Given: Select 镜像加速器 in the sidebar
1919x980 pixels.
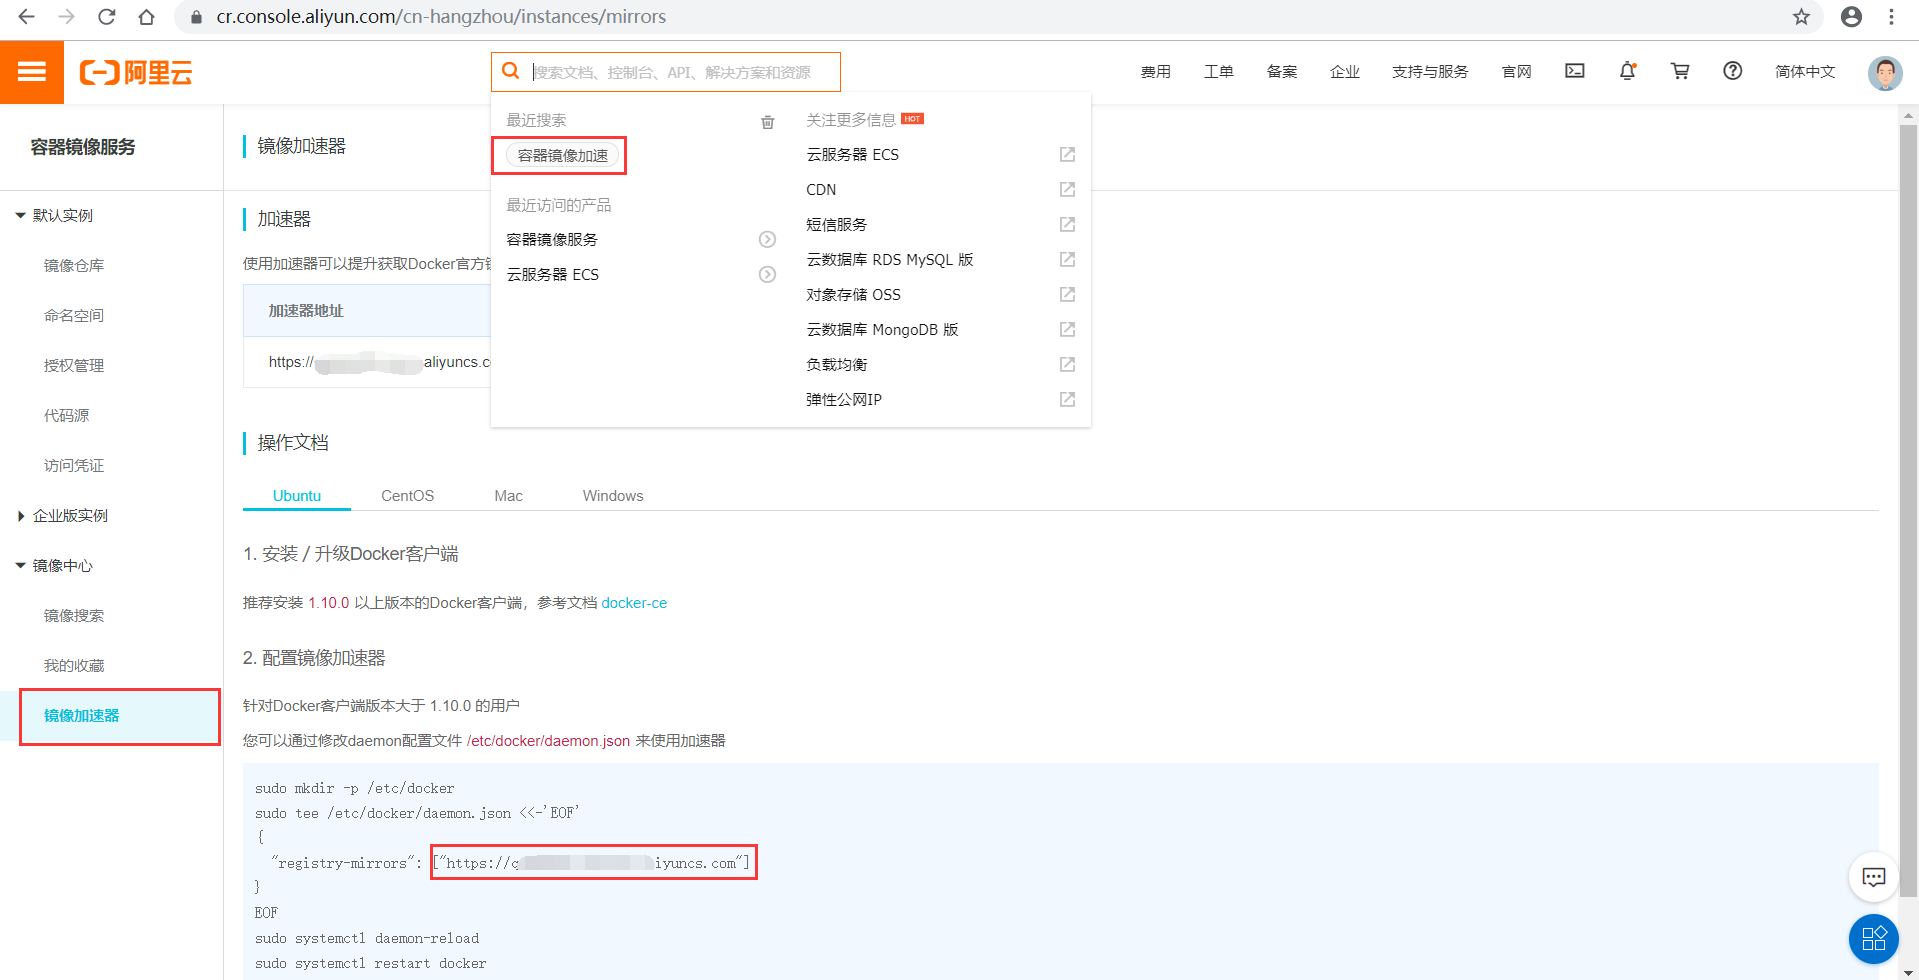Looking at the screenshot, I should coord(82,715).
